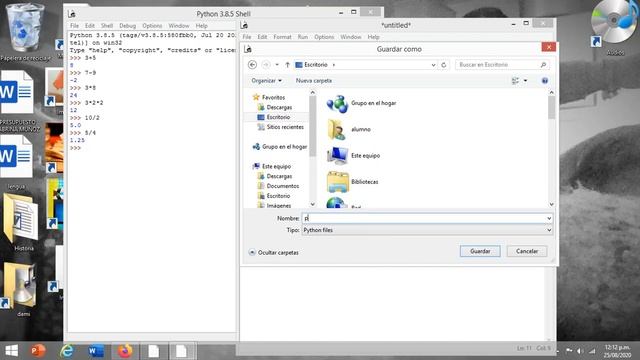Open the demi folder on desktop

[20, 289]
